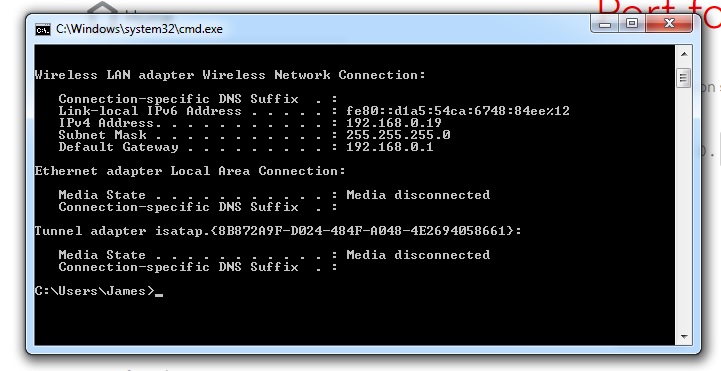Click Media disconnected under Ethernet adapter
Viewport: 721px width, 371px height.
418,195
